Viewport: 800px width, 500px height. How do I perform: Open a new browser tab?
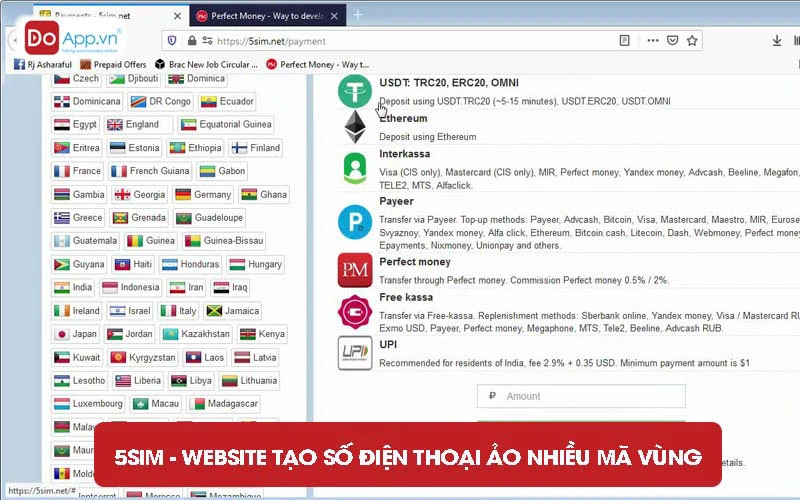coord(358,15)
